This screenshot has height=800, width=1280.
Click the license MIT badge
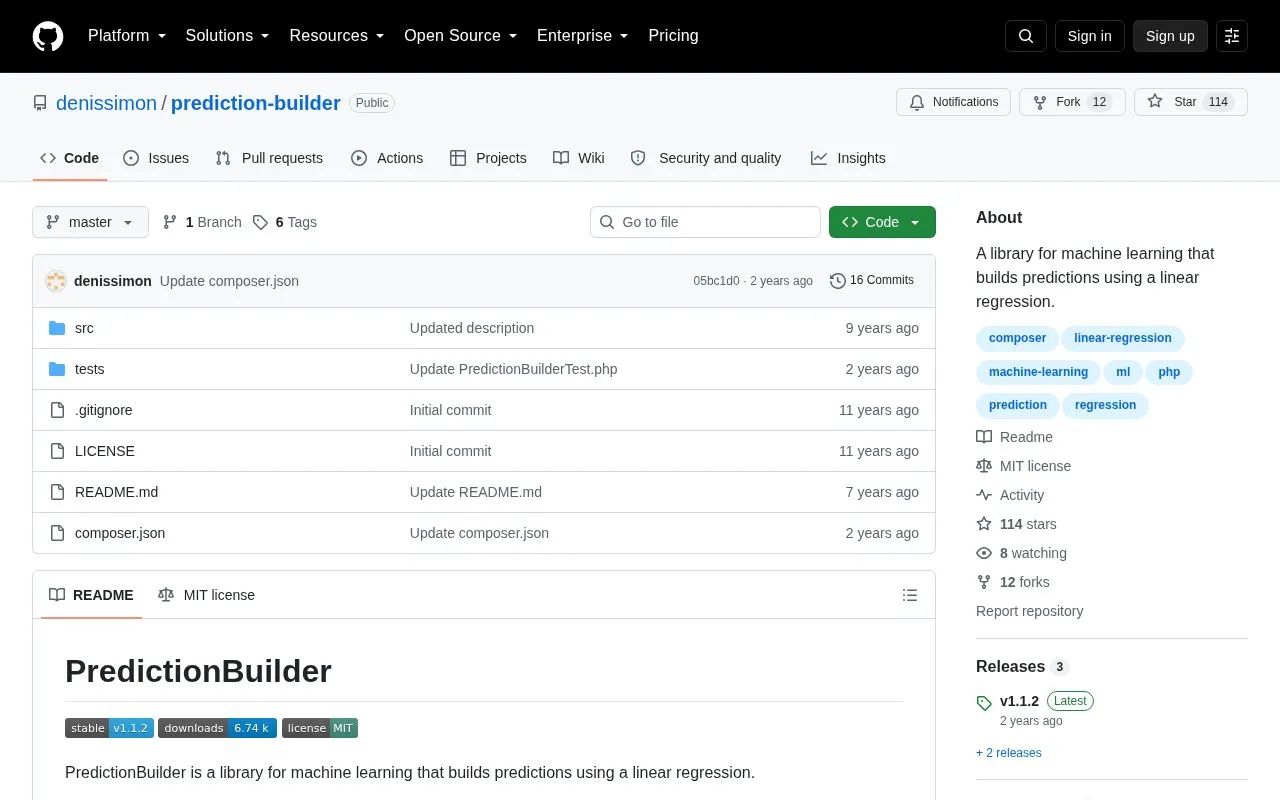[320, 728]
